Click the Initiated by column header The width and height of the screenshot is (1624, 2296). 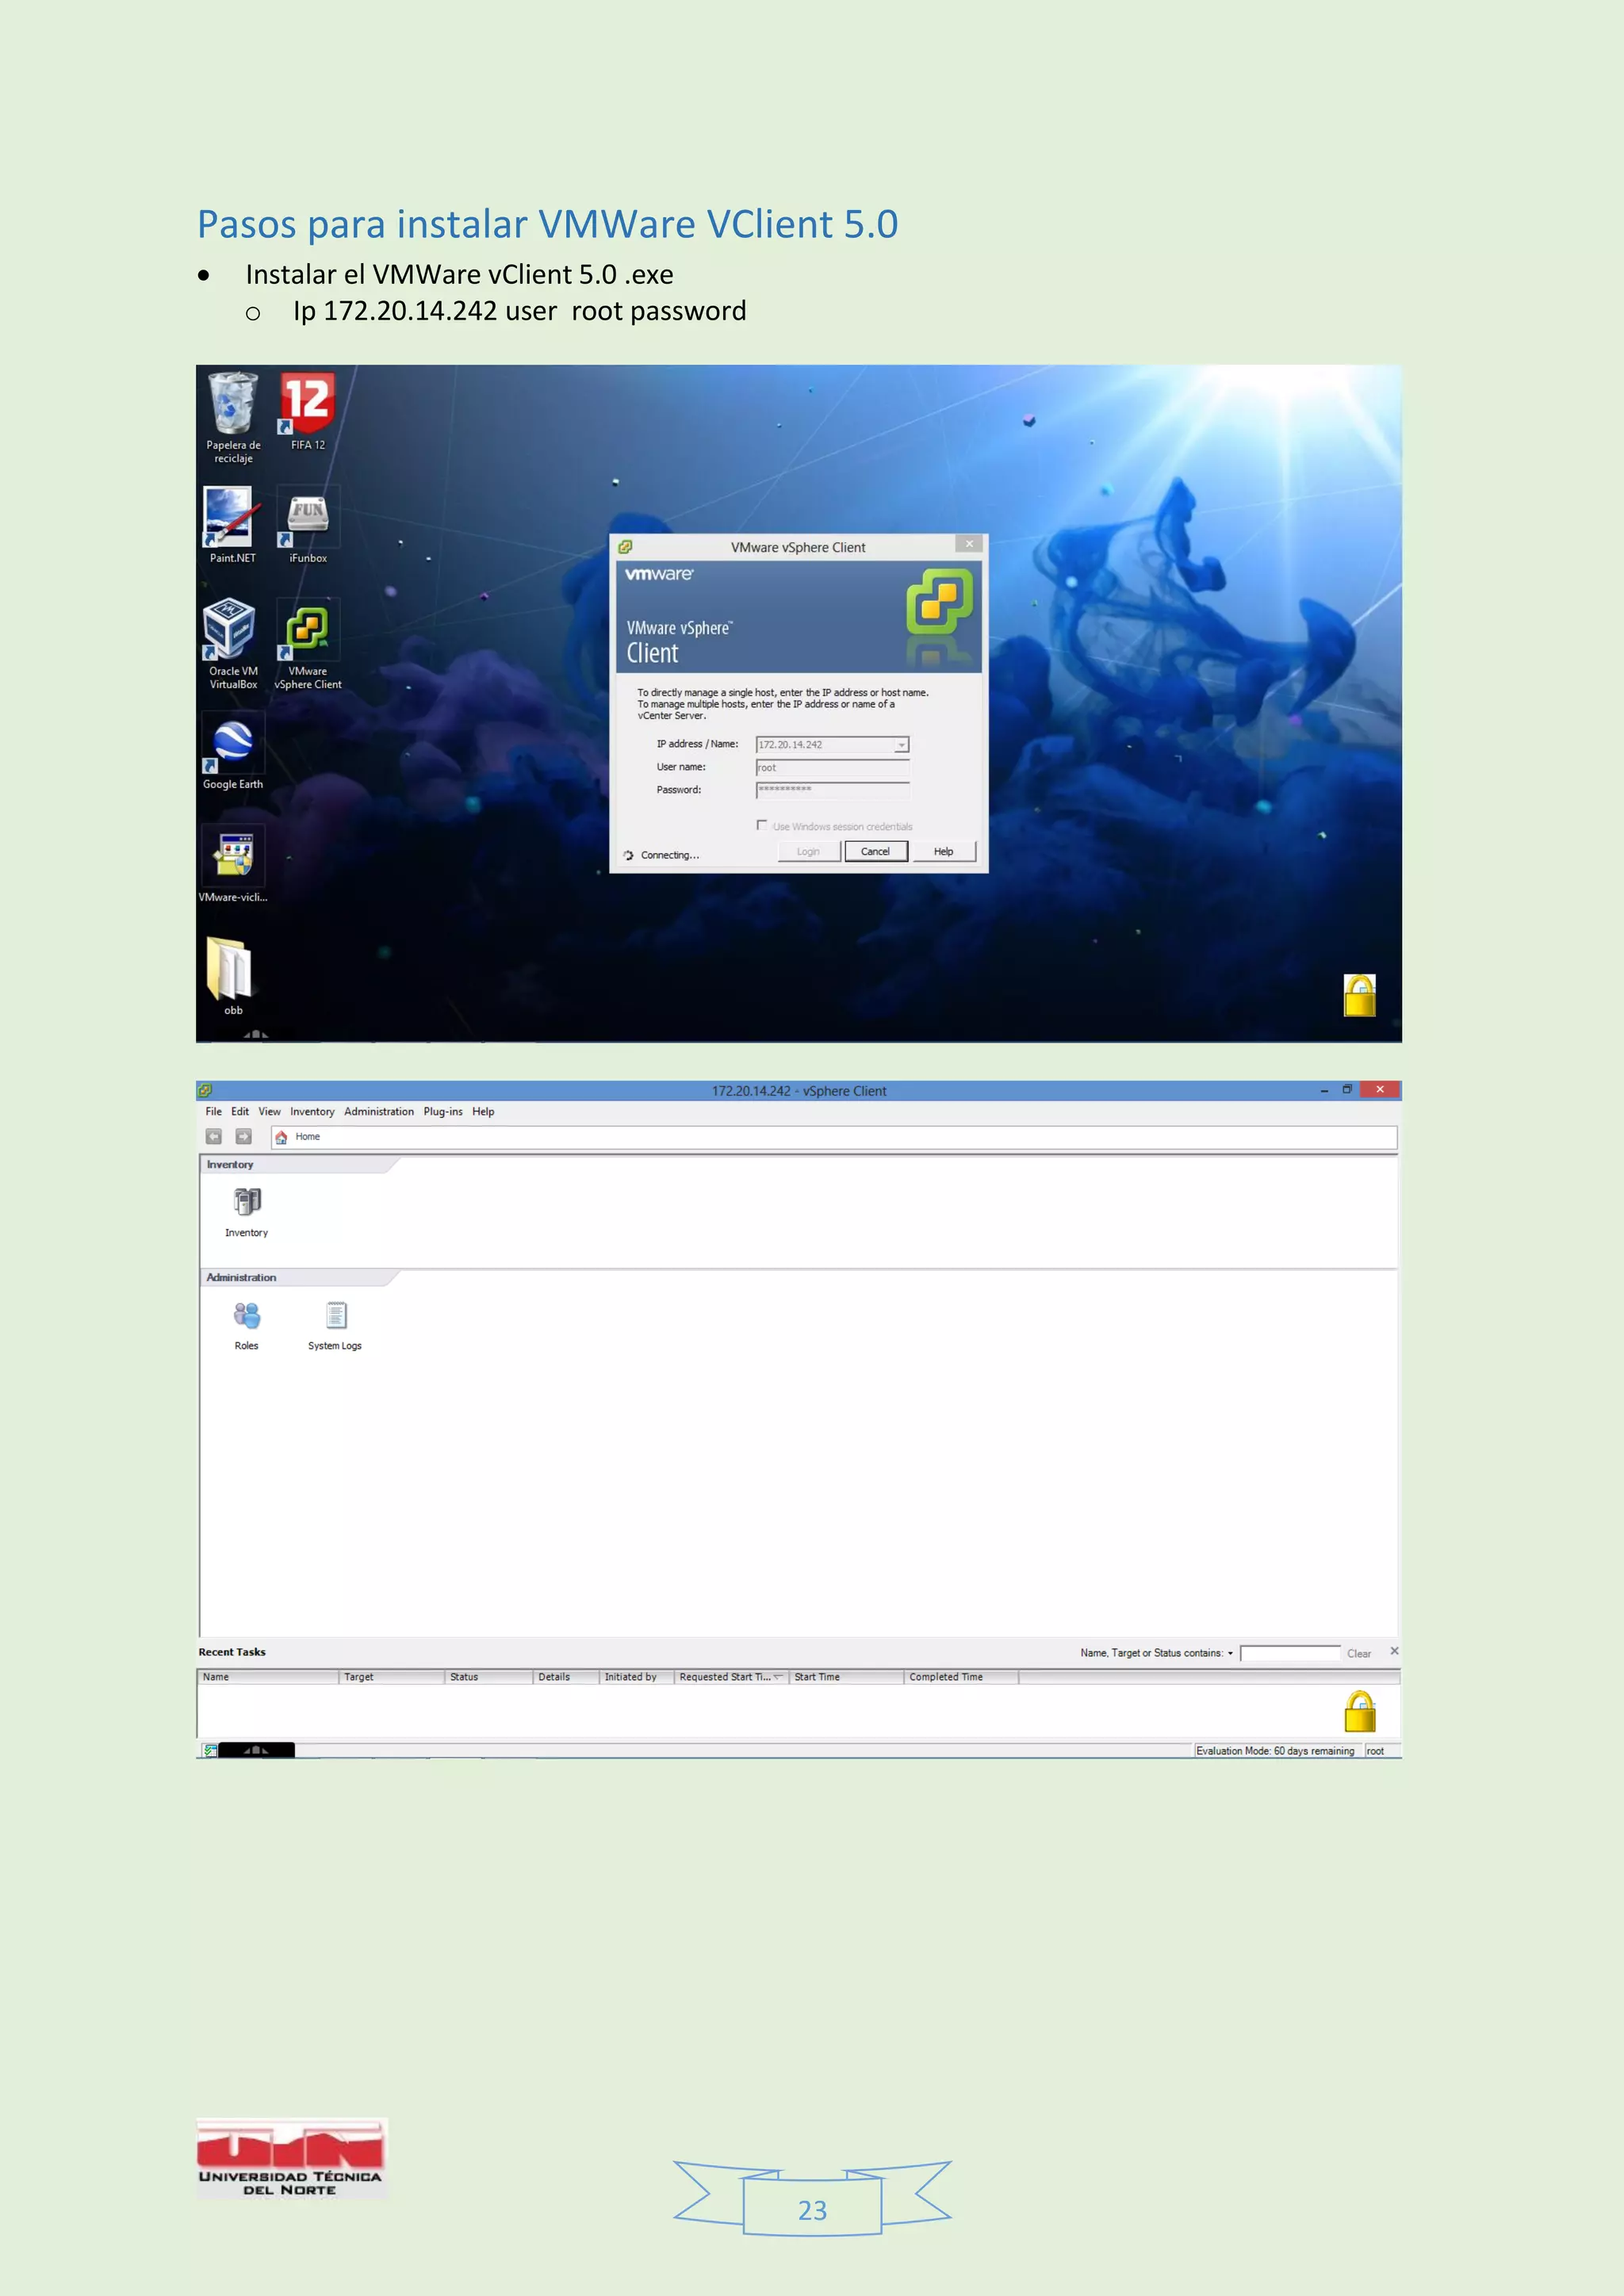(x=636, y=1677)
